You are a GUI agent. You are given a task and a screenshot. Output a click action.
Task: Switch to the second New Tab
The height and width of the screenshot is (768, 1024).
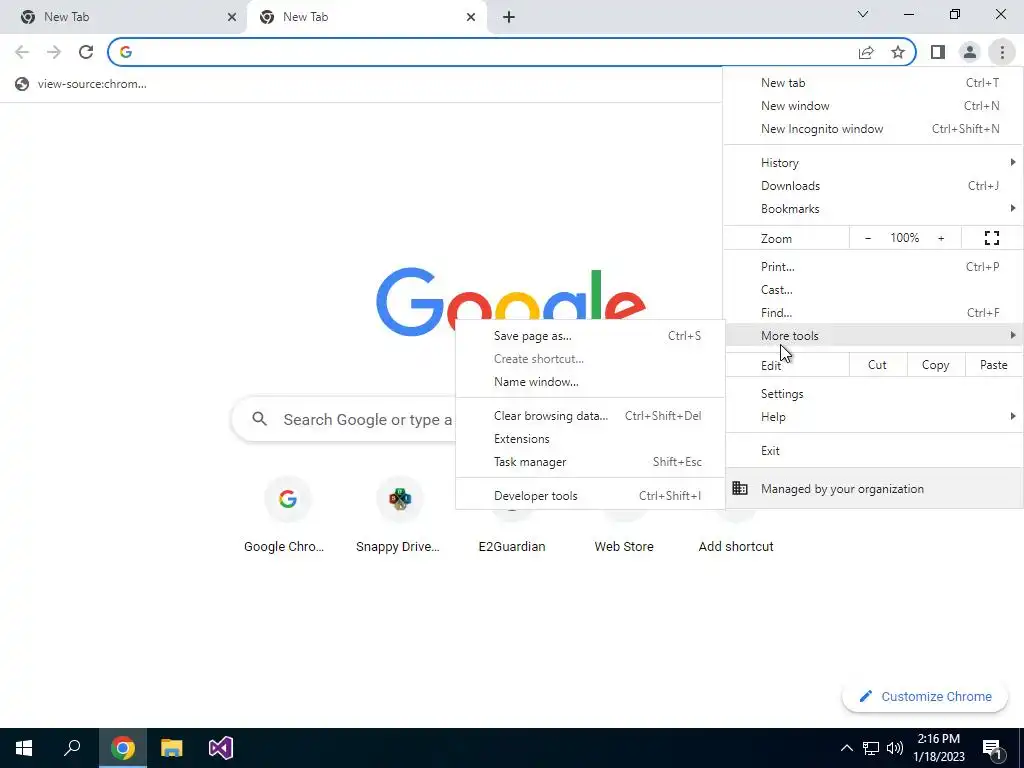coord(366,17)
